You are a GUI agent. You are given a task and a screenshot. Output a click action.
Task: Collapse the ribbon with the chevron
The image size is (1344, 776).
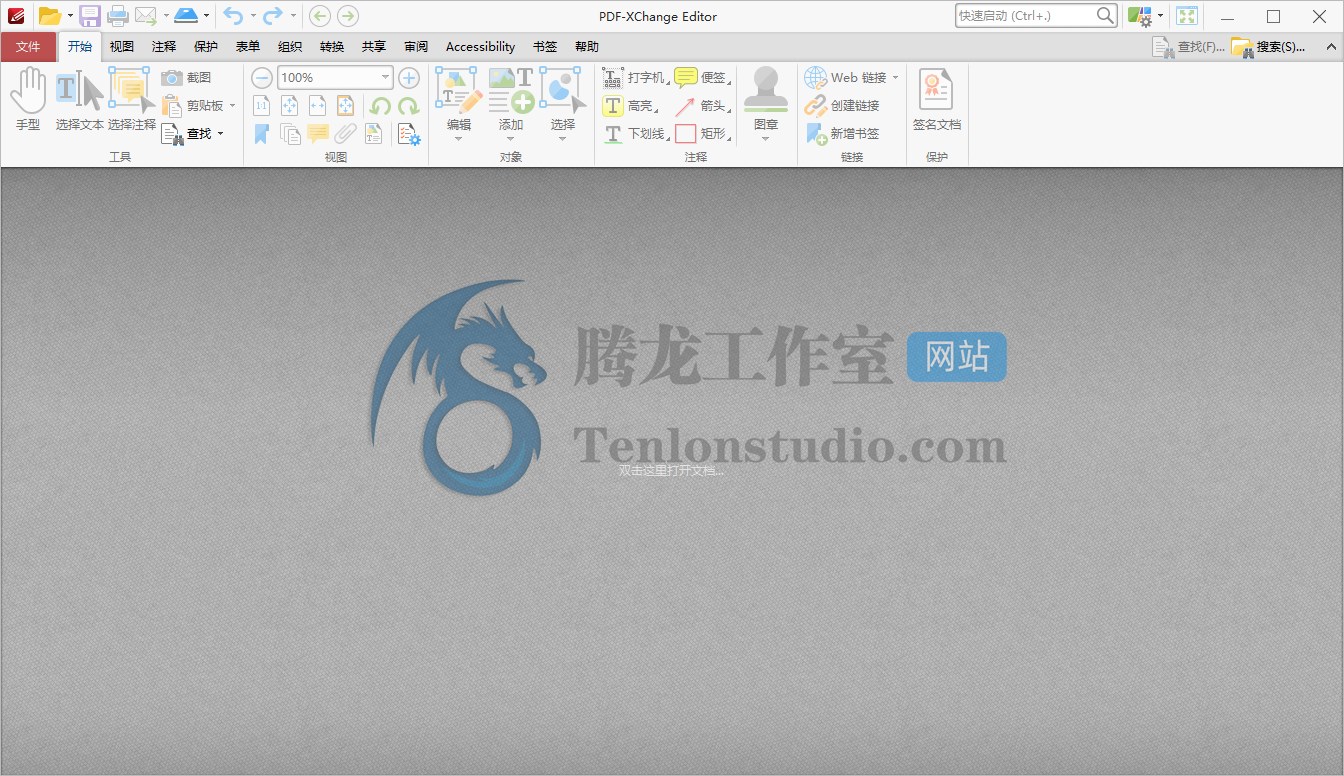click(x=1329, y=46)
